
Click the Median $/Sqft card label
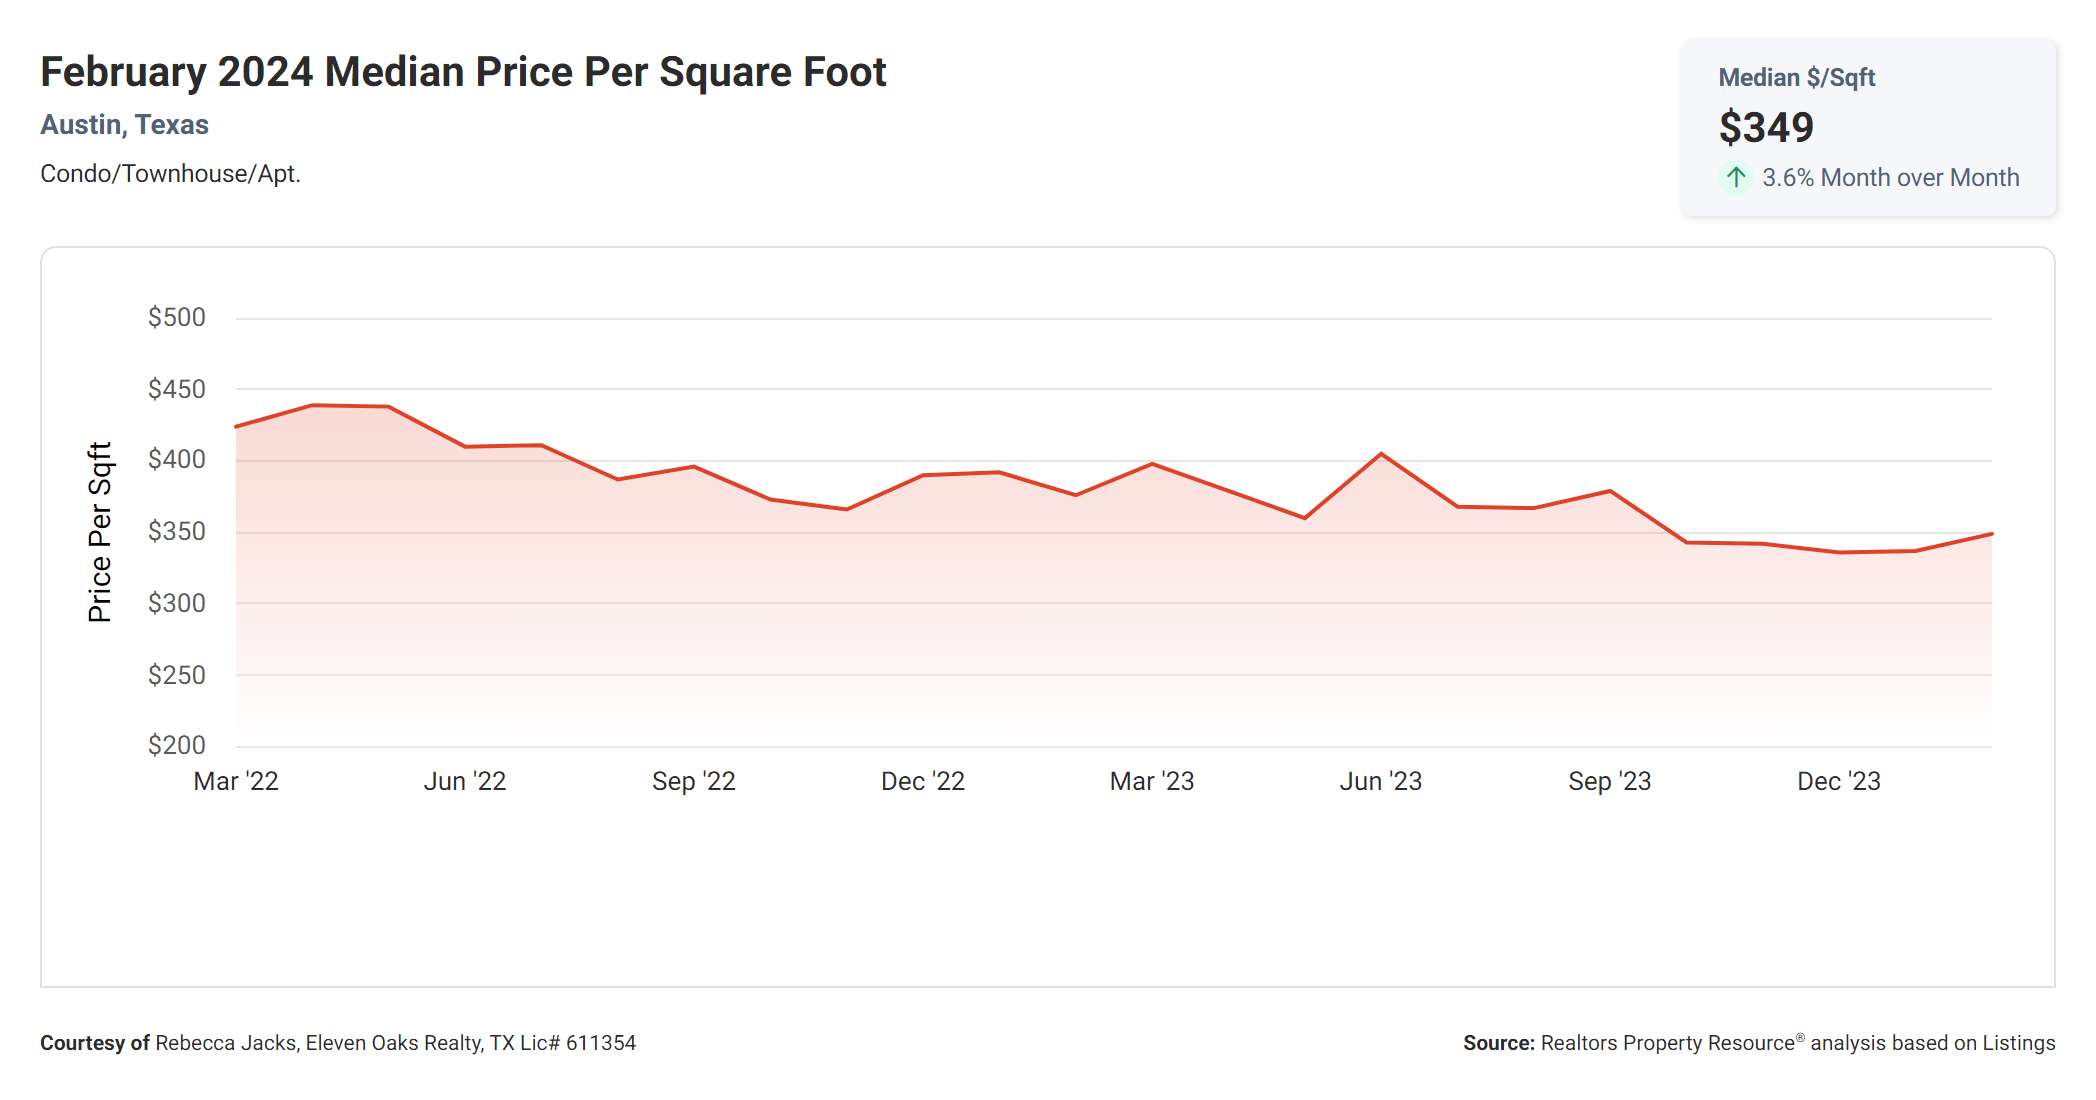(x=1796, y=78)
